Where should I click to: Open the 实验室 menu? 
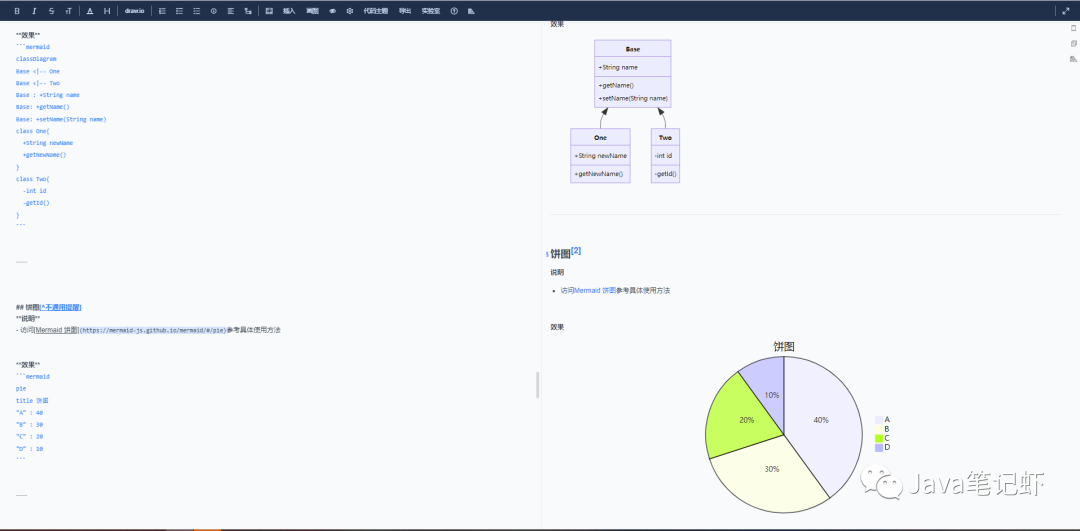430,11
